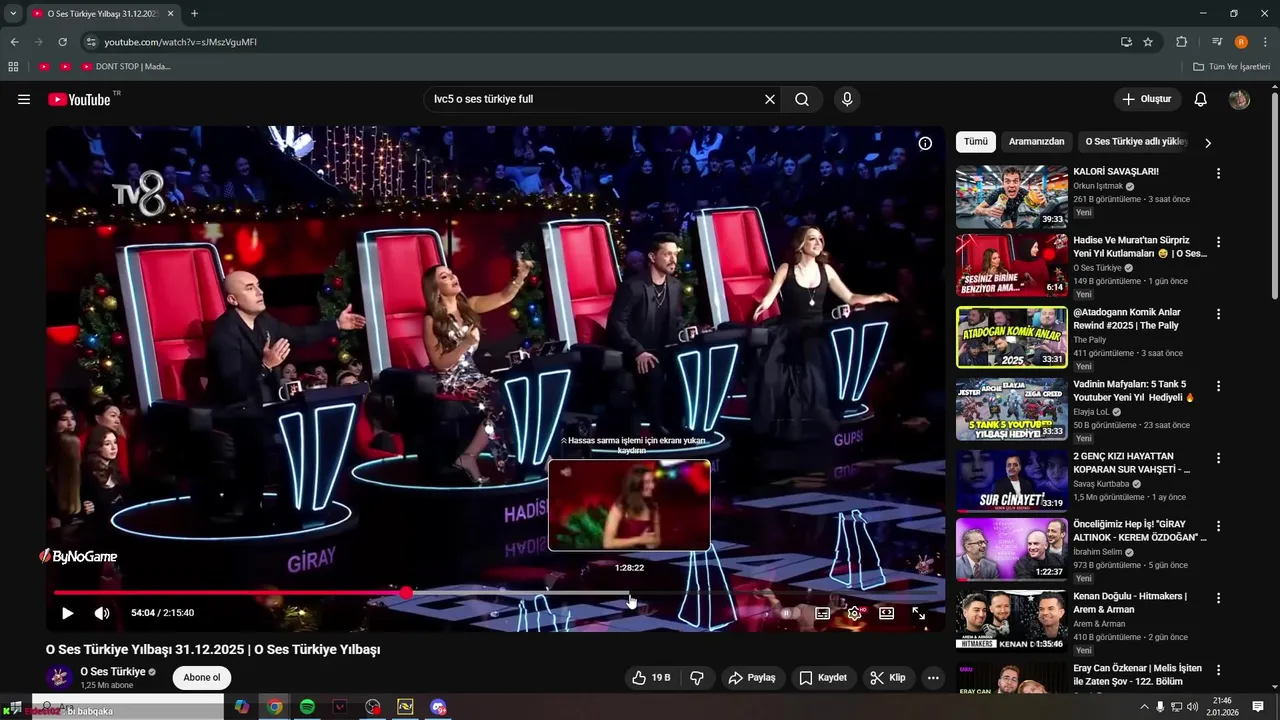Open Kenan Doğulu Hitmakers video title
1280x720 pixels.
point(1130,603)
